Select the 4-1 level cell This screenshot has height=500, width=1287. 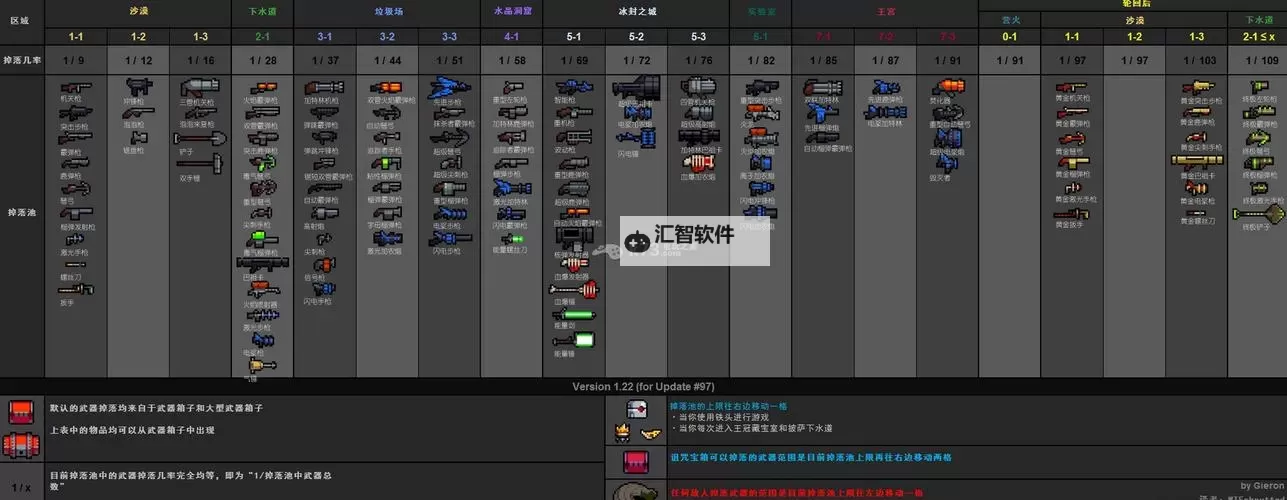click(x=512, y=37)
